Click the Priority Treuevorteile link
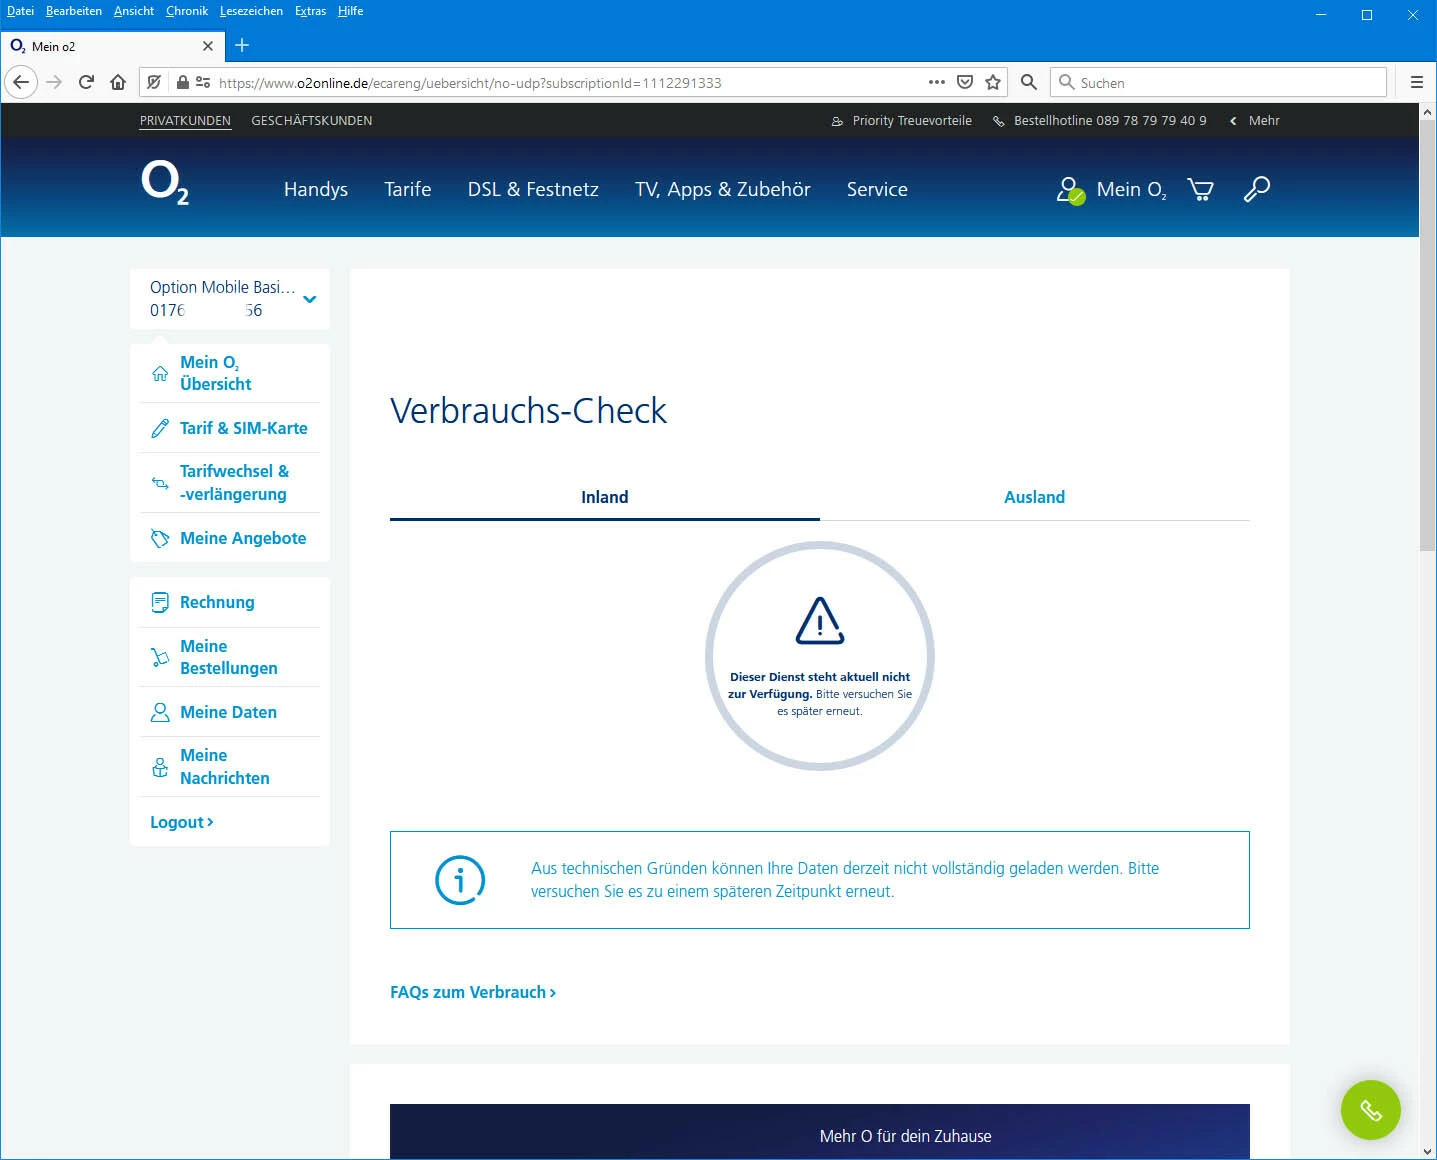 (x=901, y=120)
